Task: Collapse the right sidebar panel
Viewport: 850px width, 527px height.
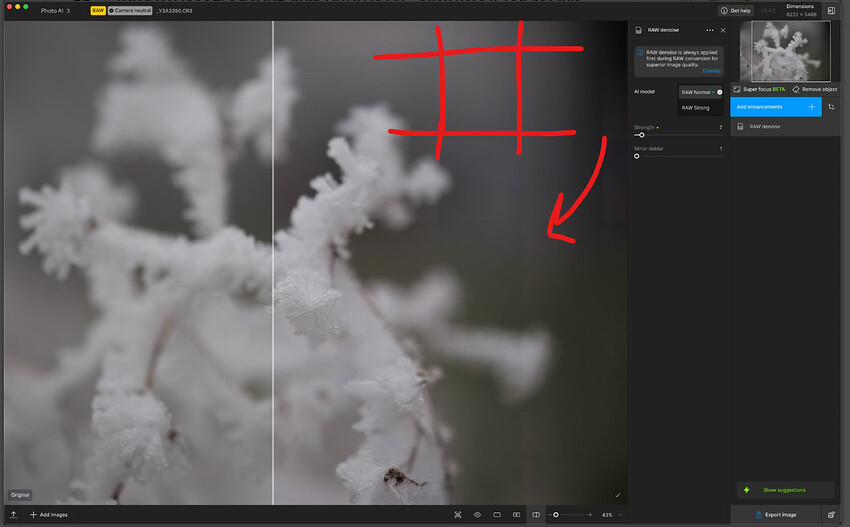Action: point(831,10)
